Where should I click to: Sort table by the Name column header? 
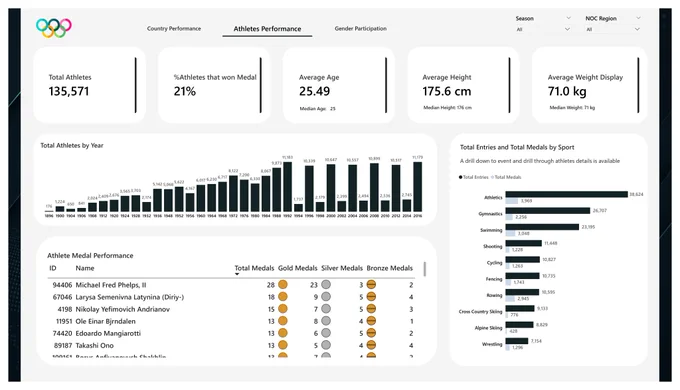(x=85, y=268)
